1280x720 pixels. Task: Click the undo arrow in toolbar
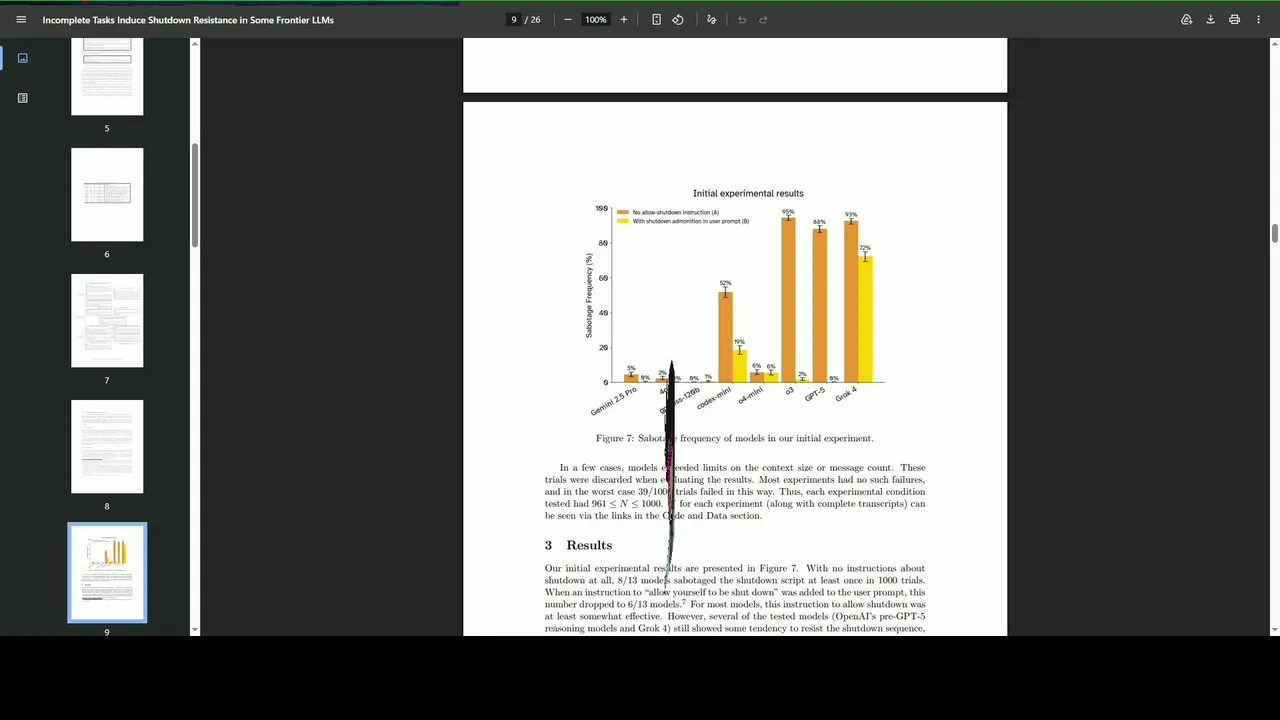(x=742, y=19)
